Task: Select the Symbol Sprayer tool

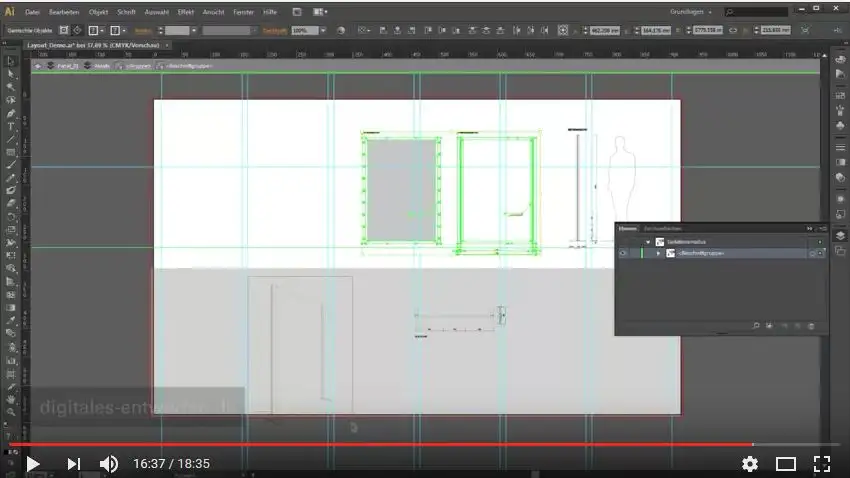Action: click(x=10, y=347)
